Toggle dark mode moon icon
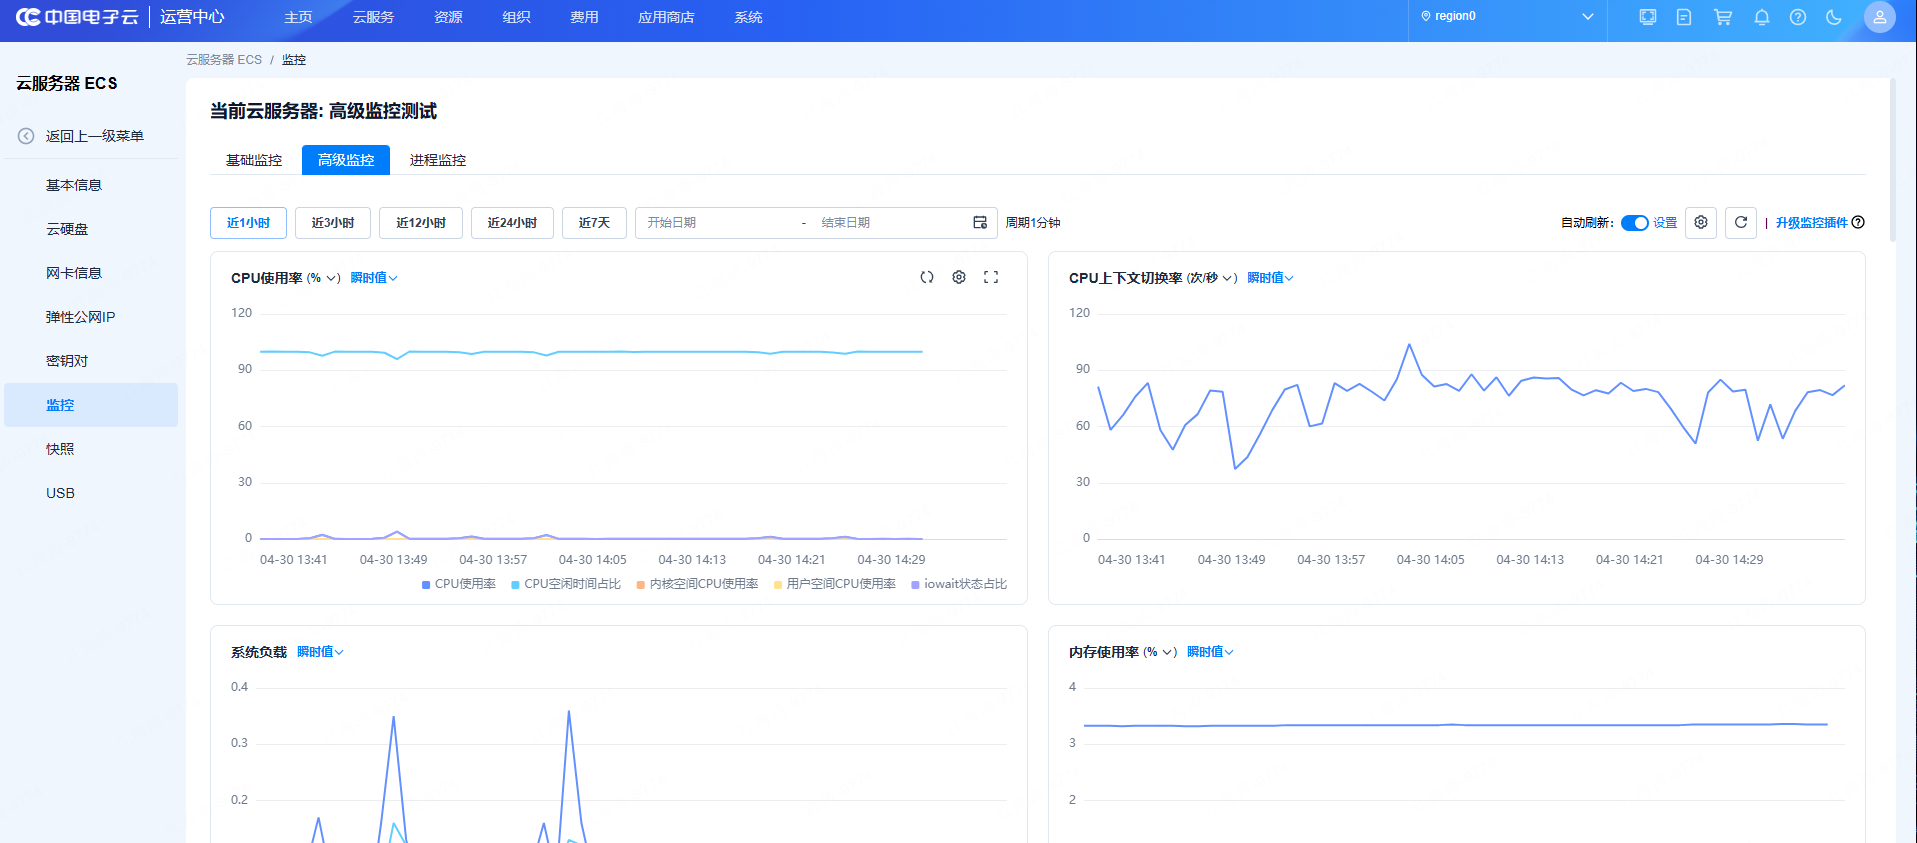Image resolution: width=1917 pixels, height=843 pixels. pos(1833,17)
